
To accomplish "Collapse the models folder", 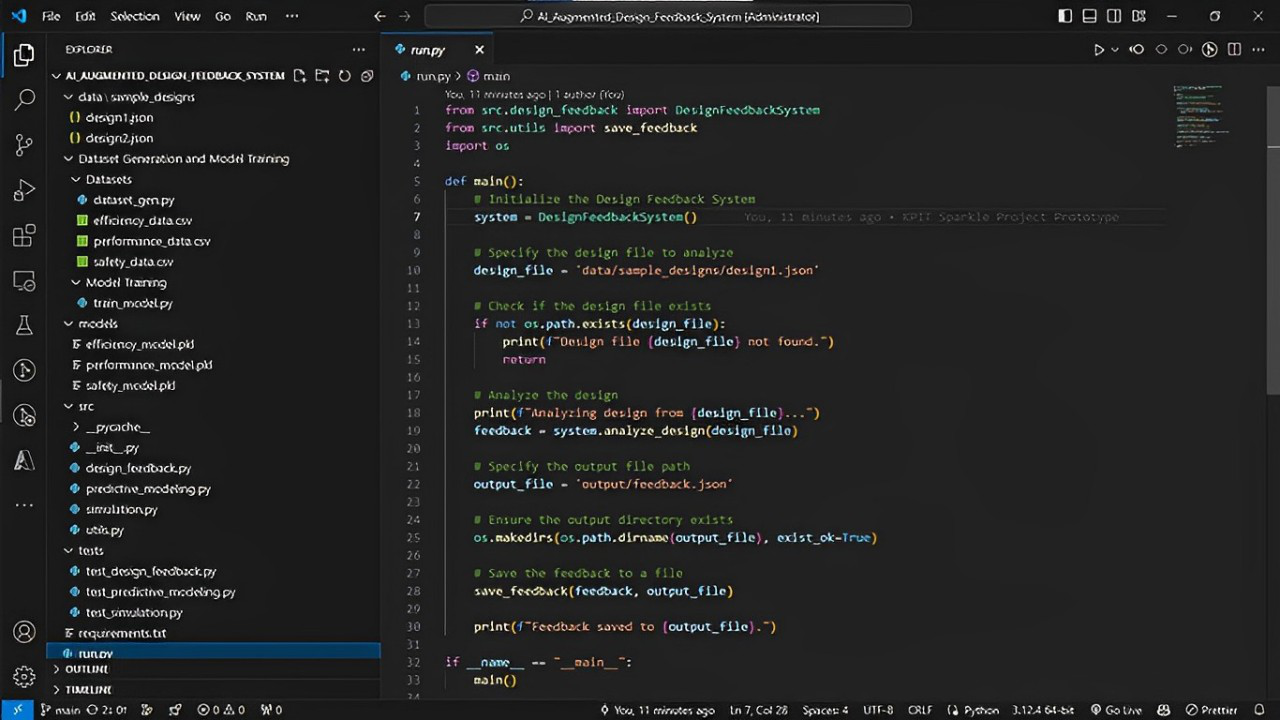I will 69,324.
